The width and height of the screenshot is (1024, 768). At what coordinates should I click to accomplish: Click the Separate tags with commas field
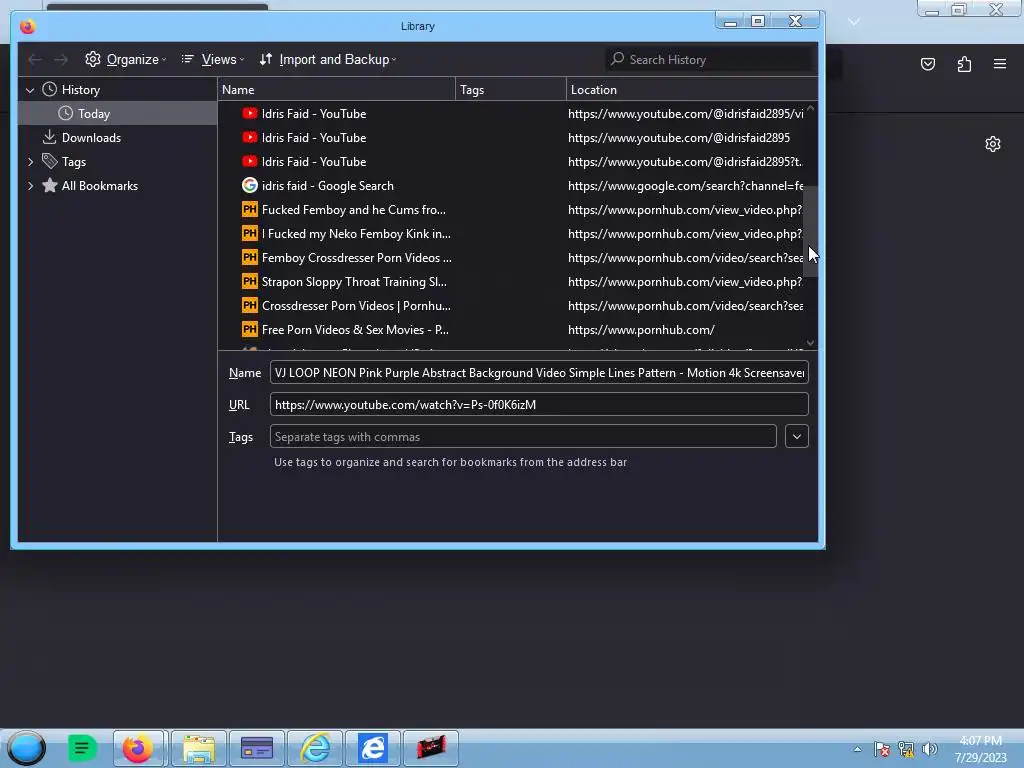tap(522, 437)
